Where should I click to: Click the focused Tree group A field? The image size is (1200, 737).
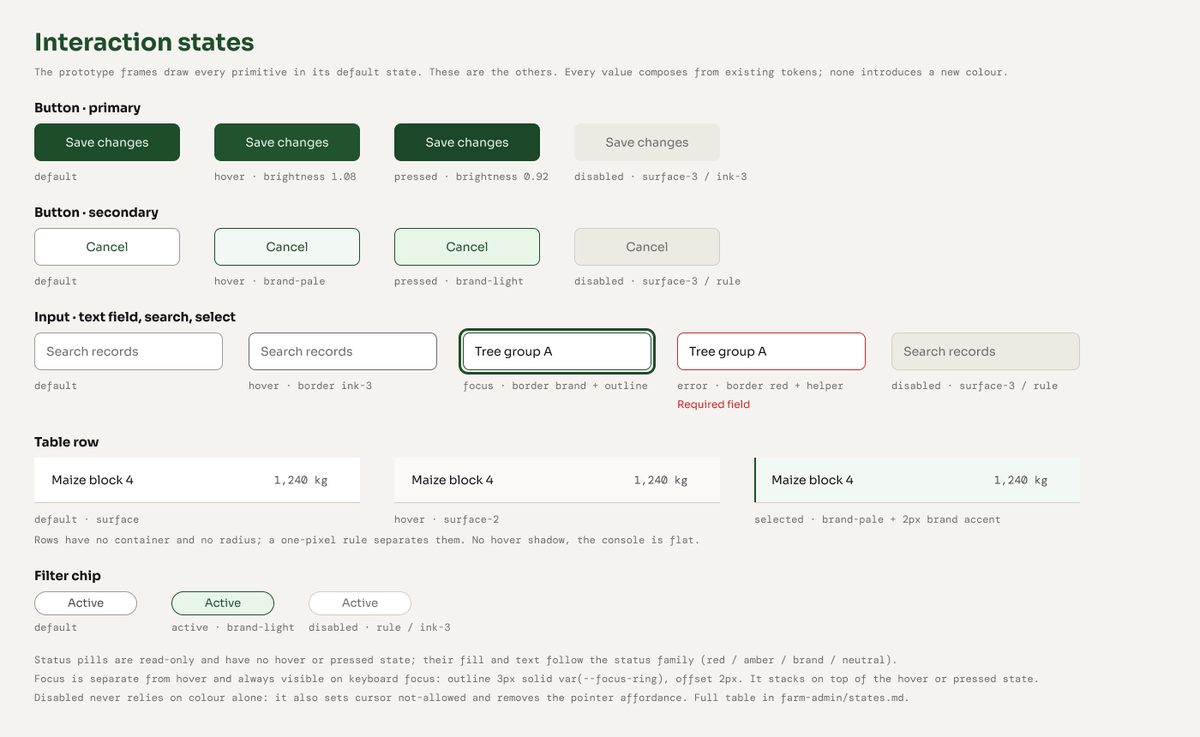pos(557,351)
